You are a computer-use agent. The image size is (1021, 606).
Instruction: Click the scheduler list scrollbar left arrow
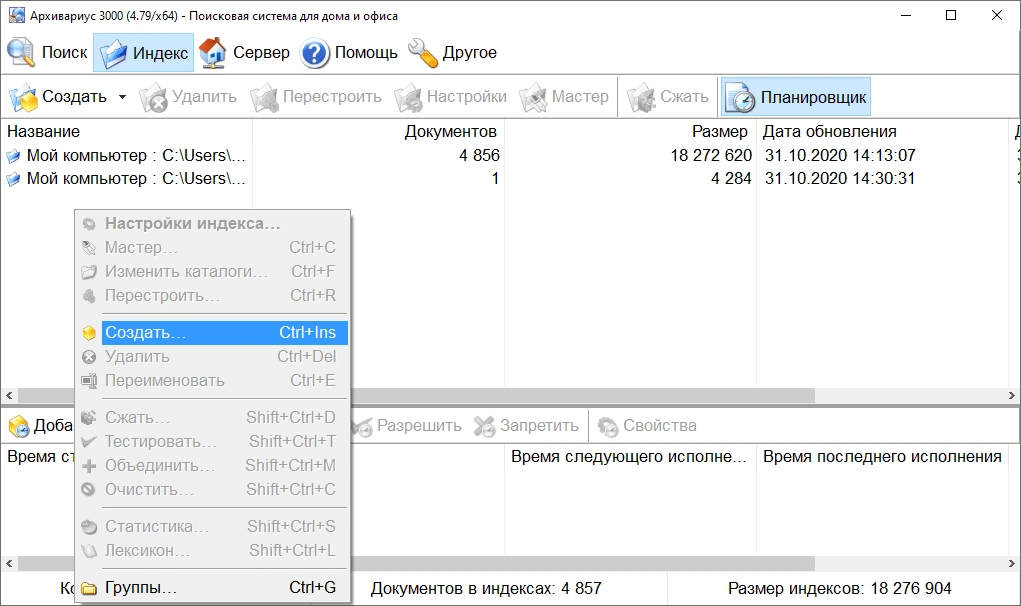click(x=9, y=563)
